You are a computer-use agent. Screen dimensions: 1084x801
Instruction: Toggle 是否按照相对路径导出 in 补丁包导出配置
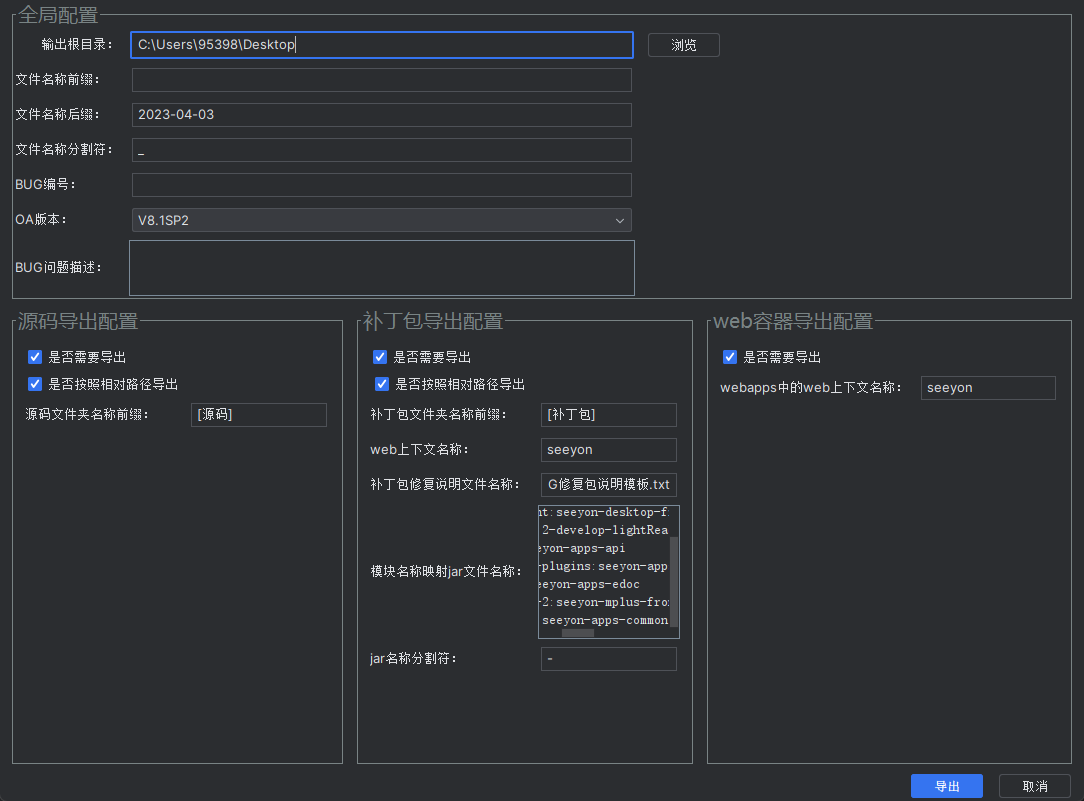point(382,384)
